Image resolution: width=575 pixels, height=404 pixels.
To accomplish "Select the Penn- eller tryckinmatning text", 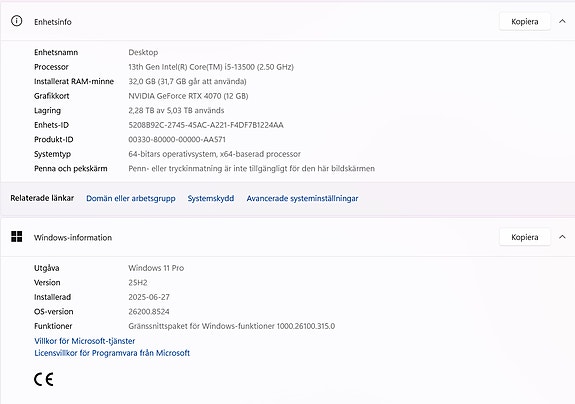I will click(x=252, y=169).
